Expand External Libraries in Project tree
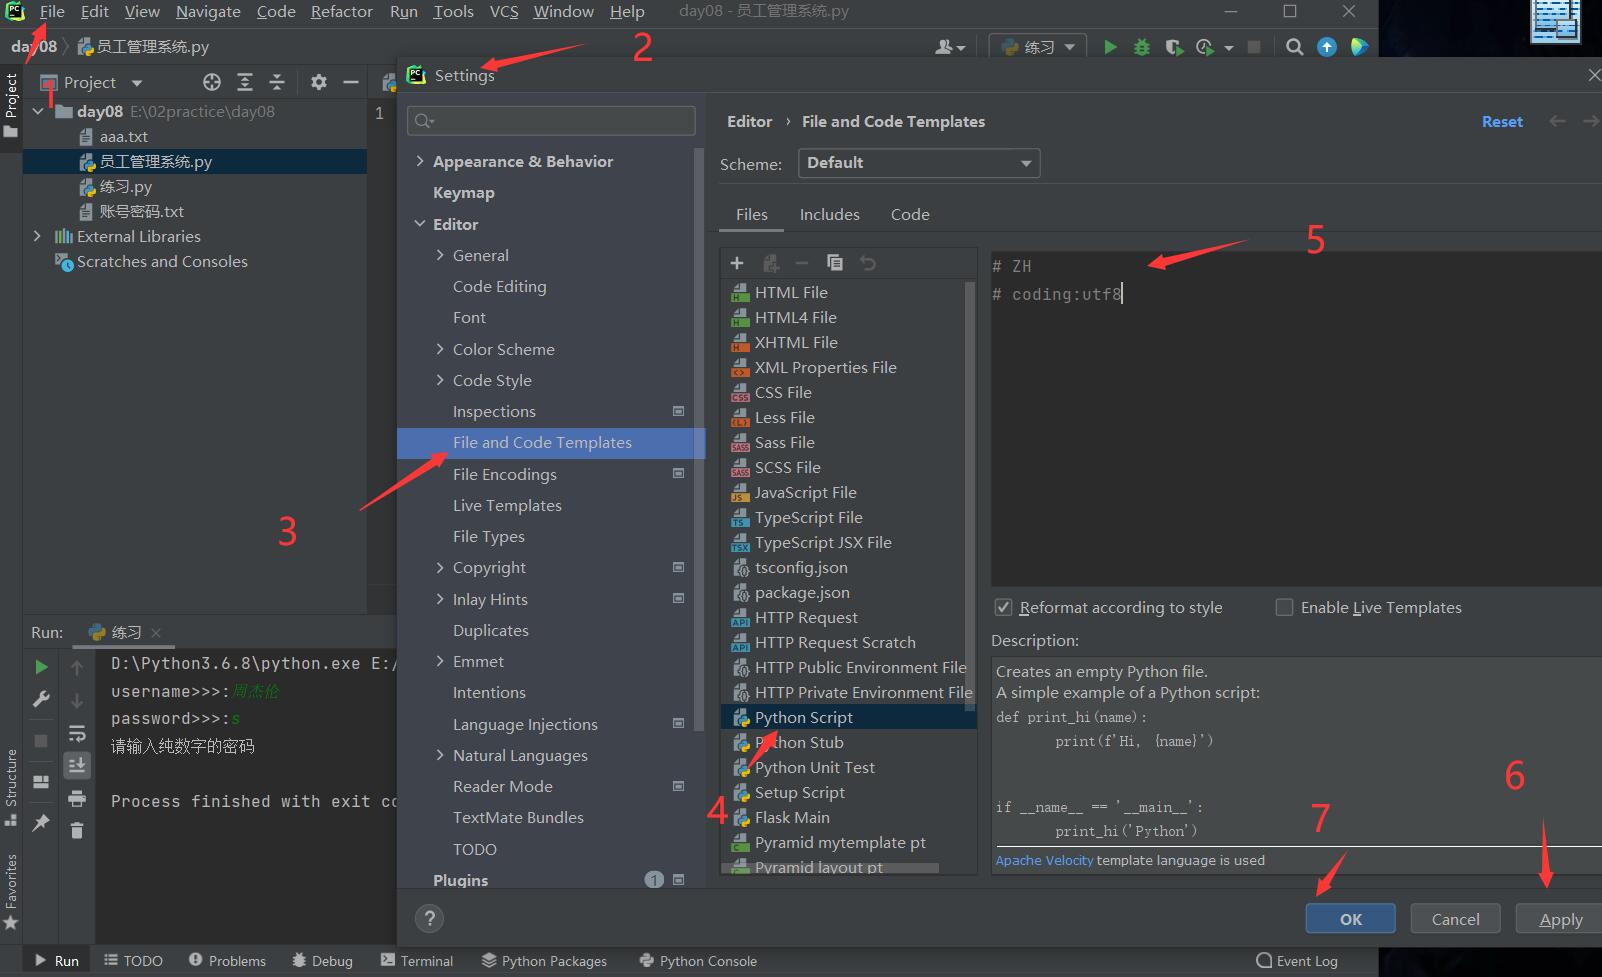Viewport: 1602px width, 977px height. pyautogui.click(x=37, y=236)
